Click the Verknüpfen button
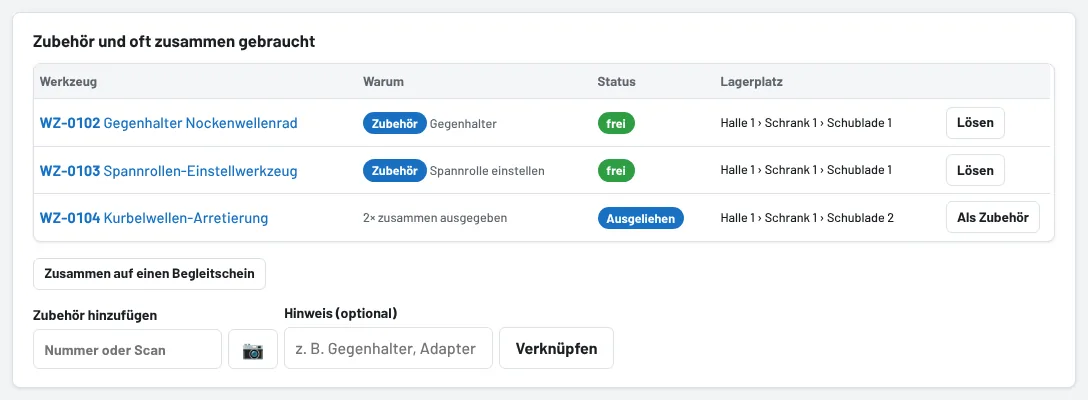The width and height of the screenshot is (1088, 400). [556, 348]
